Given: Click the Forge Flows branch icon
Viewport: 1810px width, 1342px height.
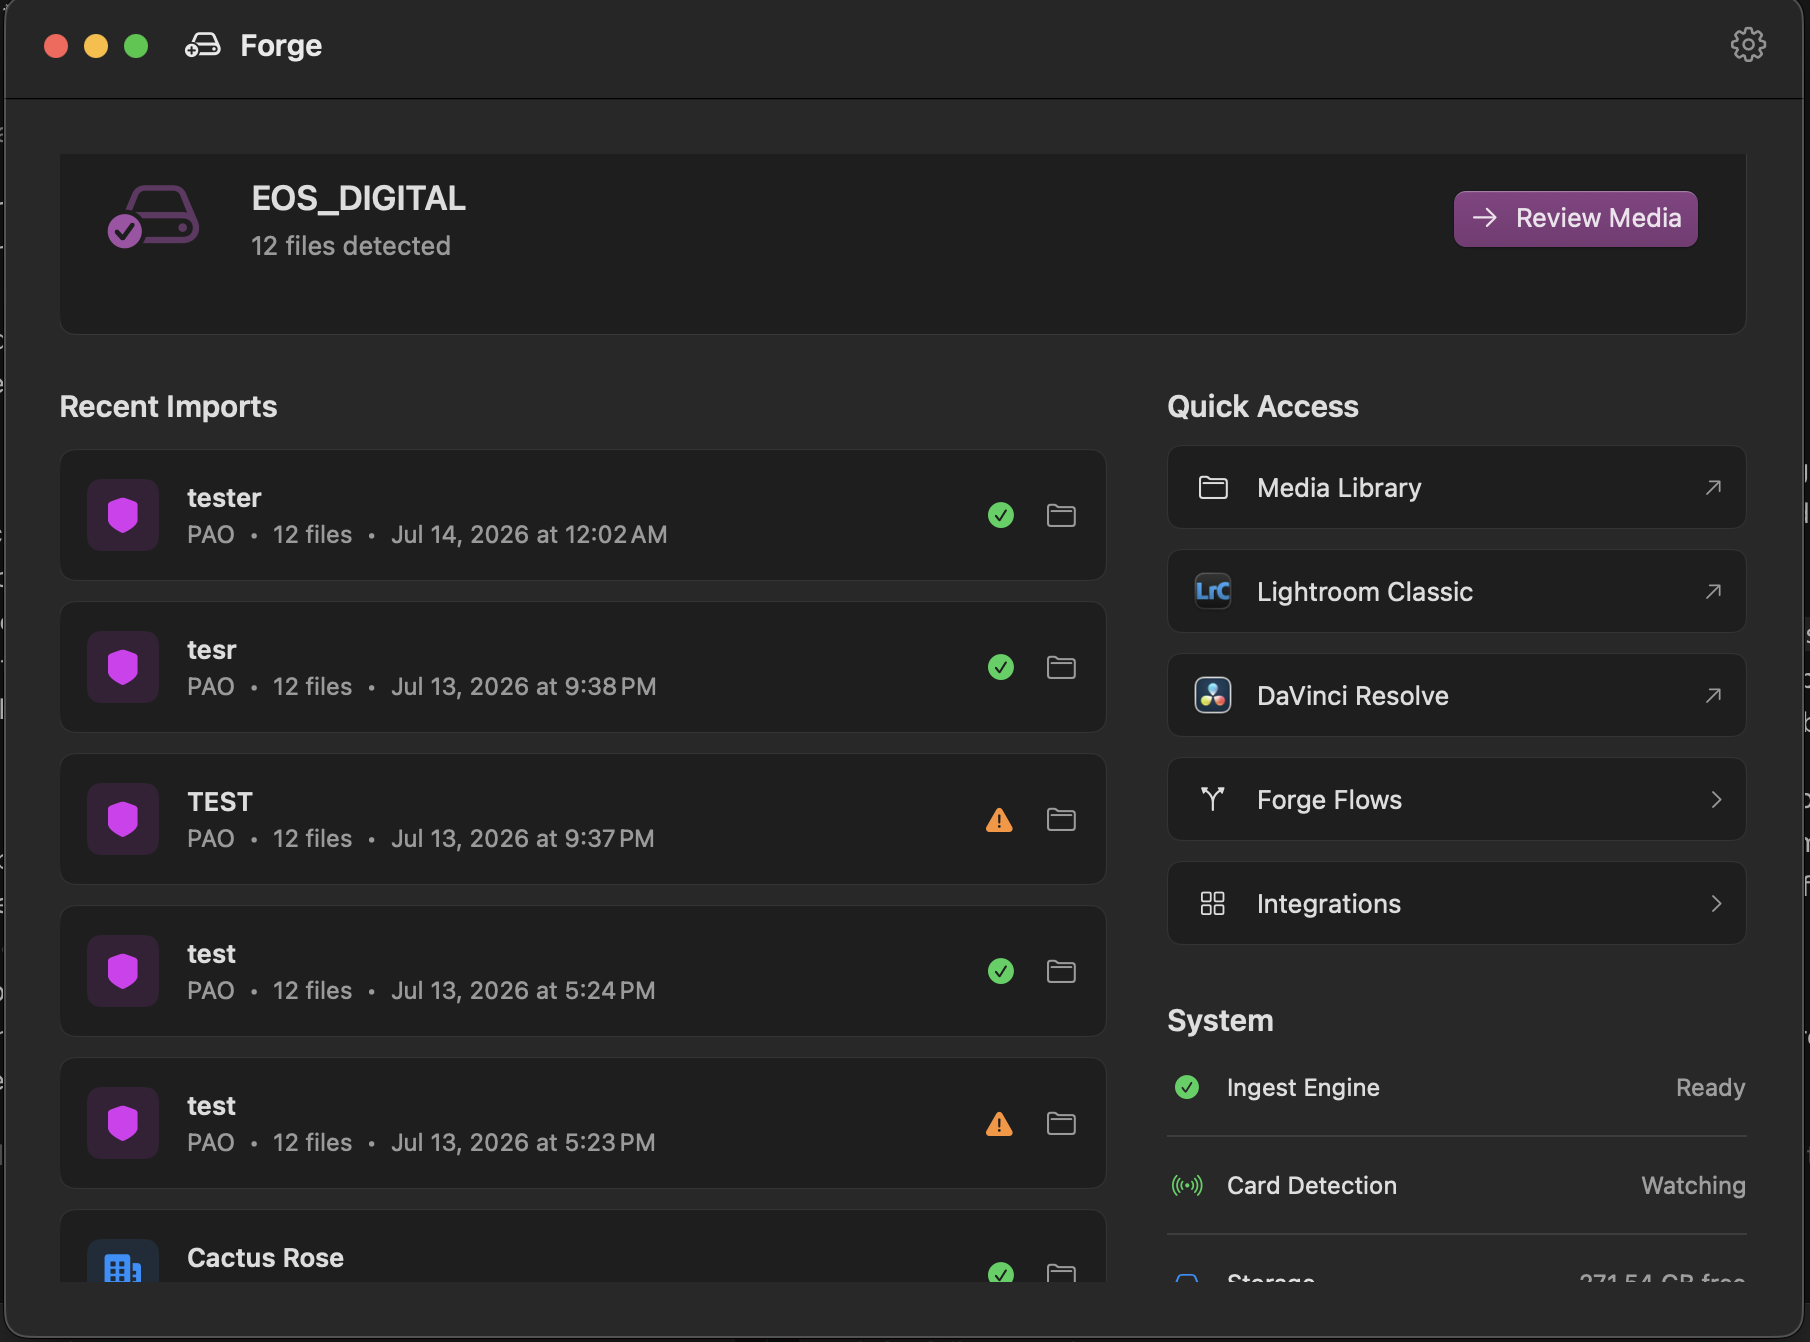Looking at the screenshot, I should [x=1213, y=799].
